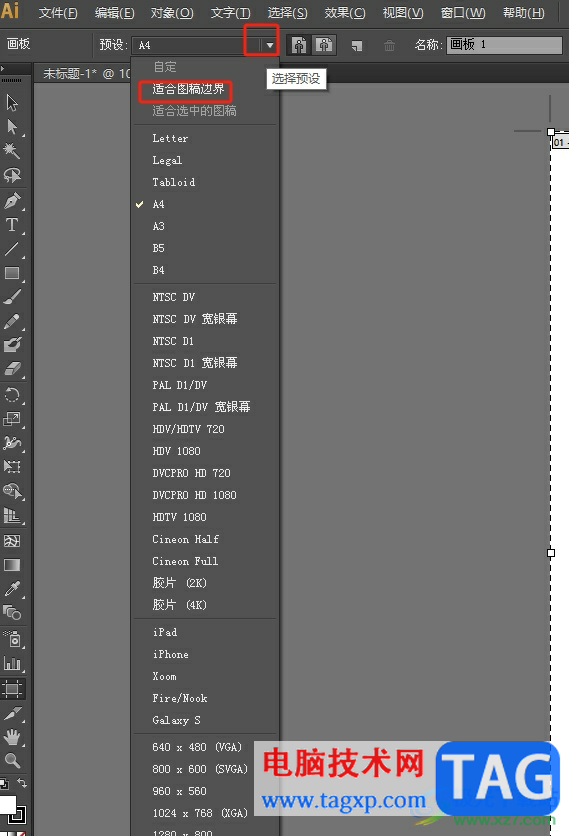Click the New Artboard button
Screen dimensions: 569x836
click(x=357, y=46)
